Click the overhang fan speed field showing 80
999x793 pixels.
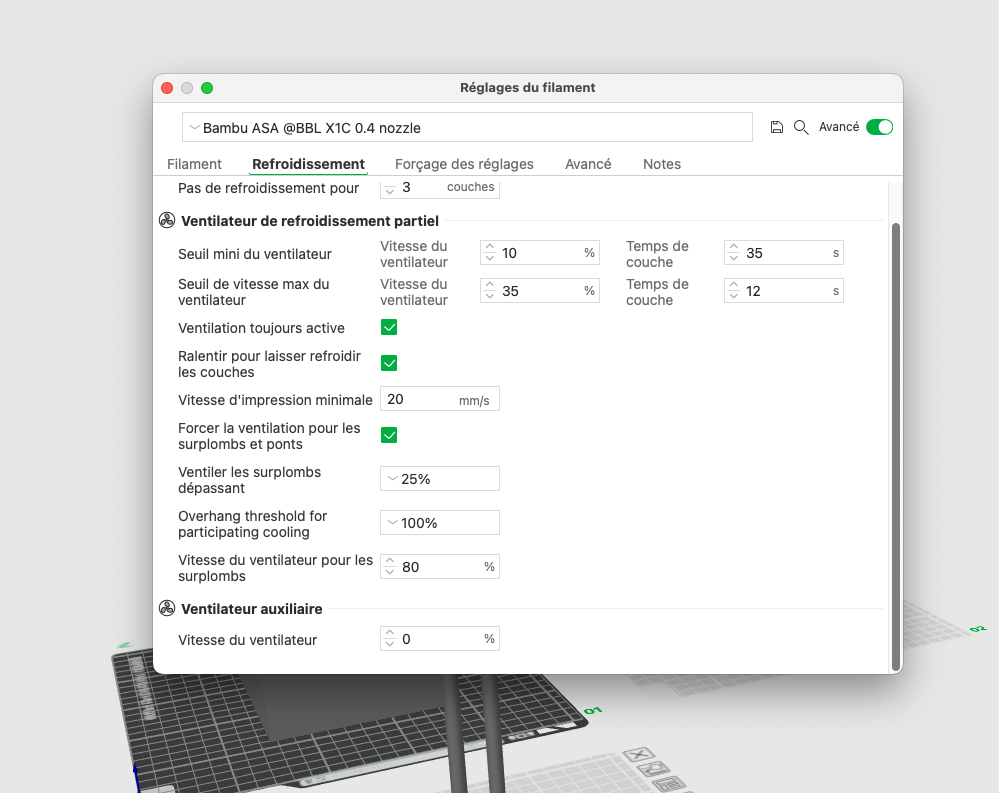click(x=440, y=567)
